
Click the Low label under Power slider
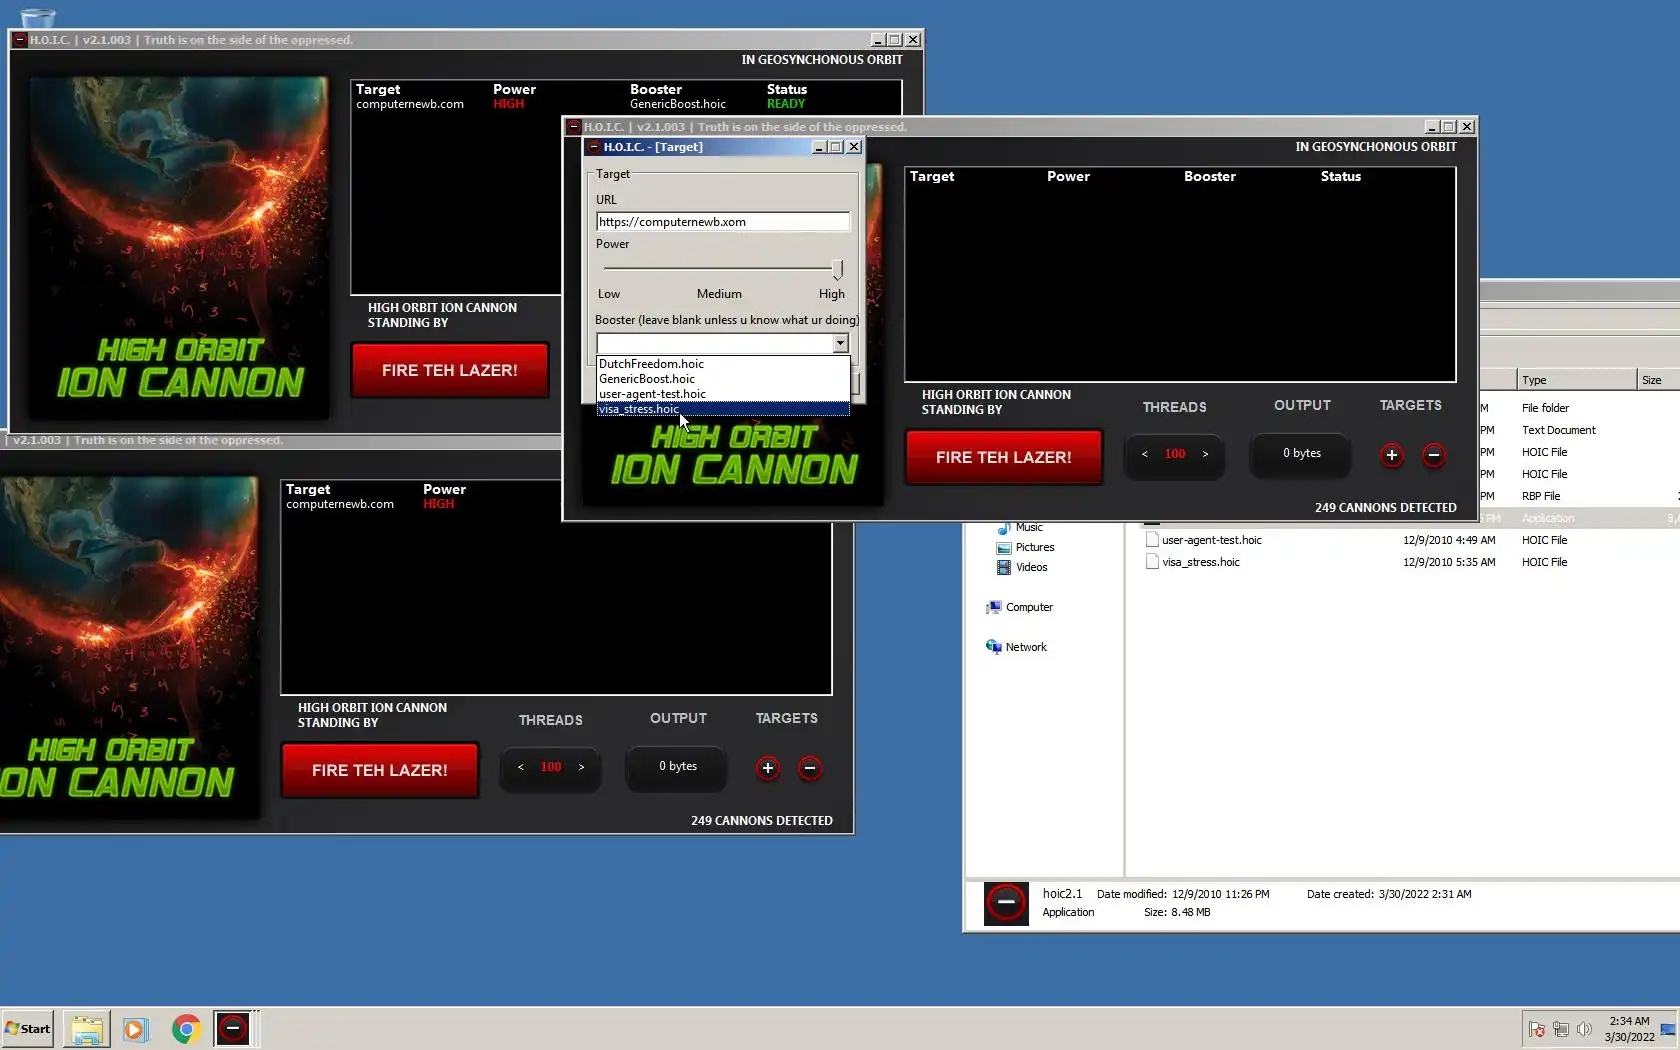(609, 294)
